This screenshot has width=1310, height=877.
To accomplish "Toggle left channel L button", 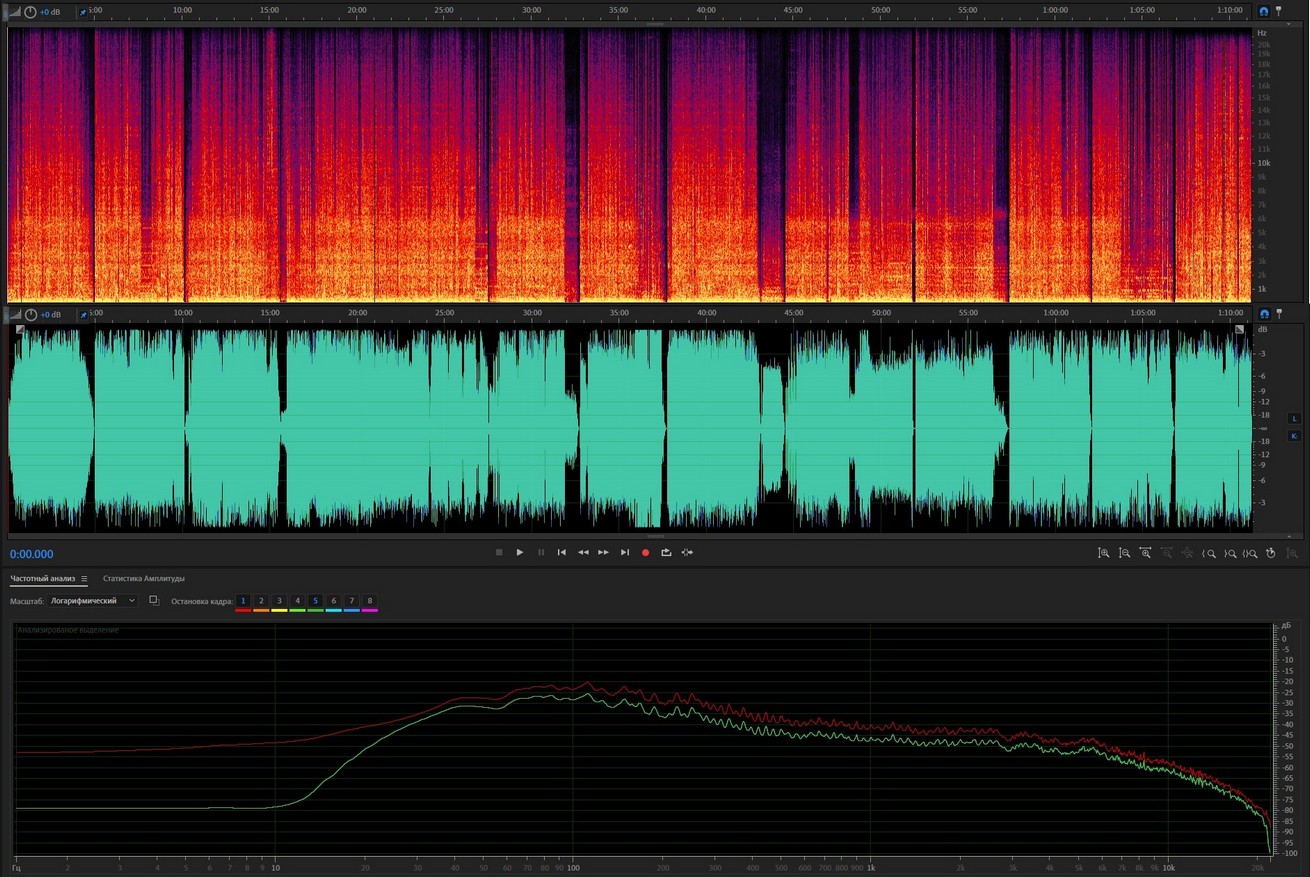I will click(x=1294, y=419).
